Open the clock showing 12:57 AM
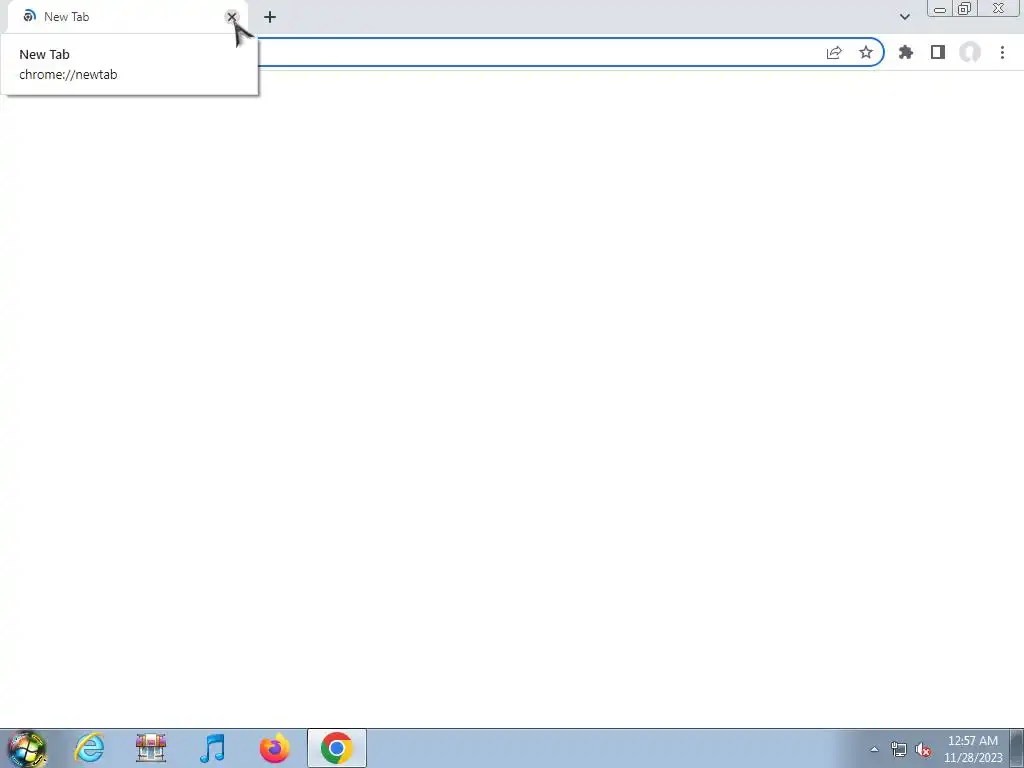Screen dimensions: 1024x768 pyautogui.click(x=973, y=749)
